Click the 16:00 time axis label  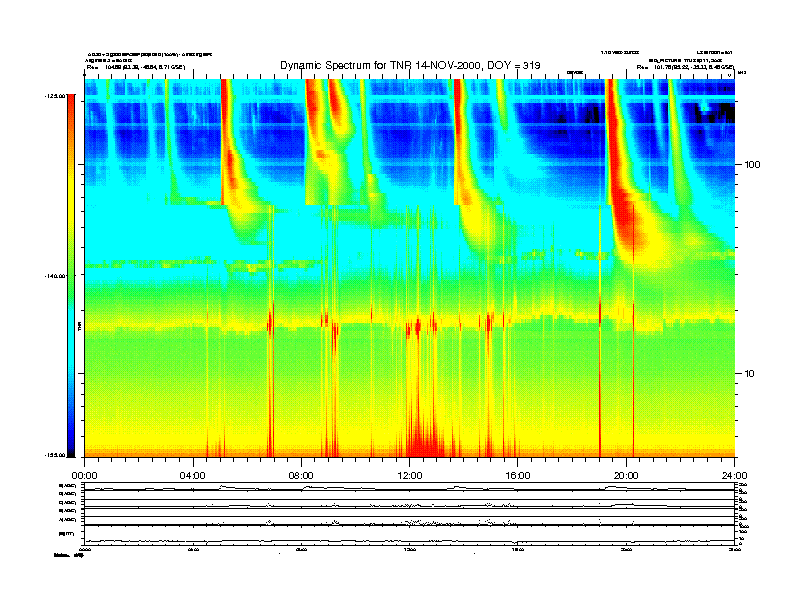(x=518, y=476)
